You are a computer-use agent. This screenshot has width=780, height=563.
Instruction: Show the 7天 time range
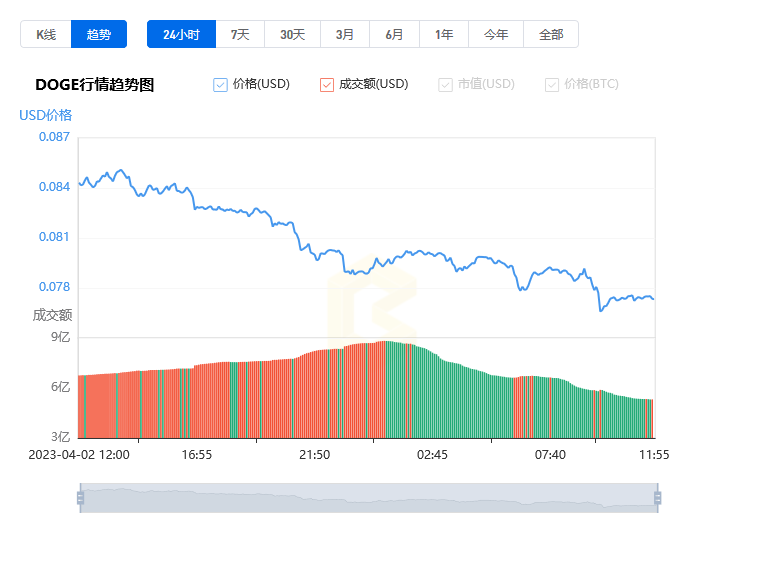point(240,34)
